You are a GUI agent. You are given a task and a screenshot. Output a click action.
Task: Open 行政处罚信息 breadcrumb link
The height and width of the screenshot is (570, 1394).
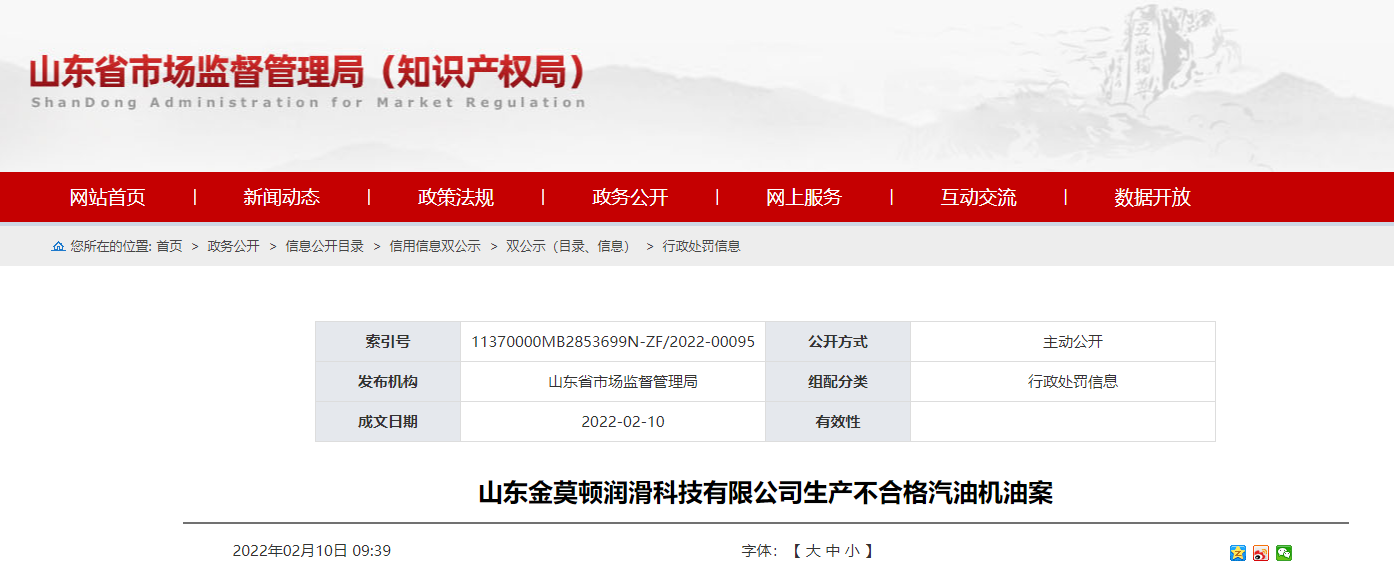(701, 246)
